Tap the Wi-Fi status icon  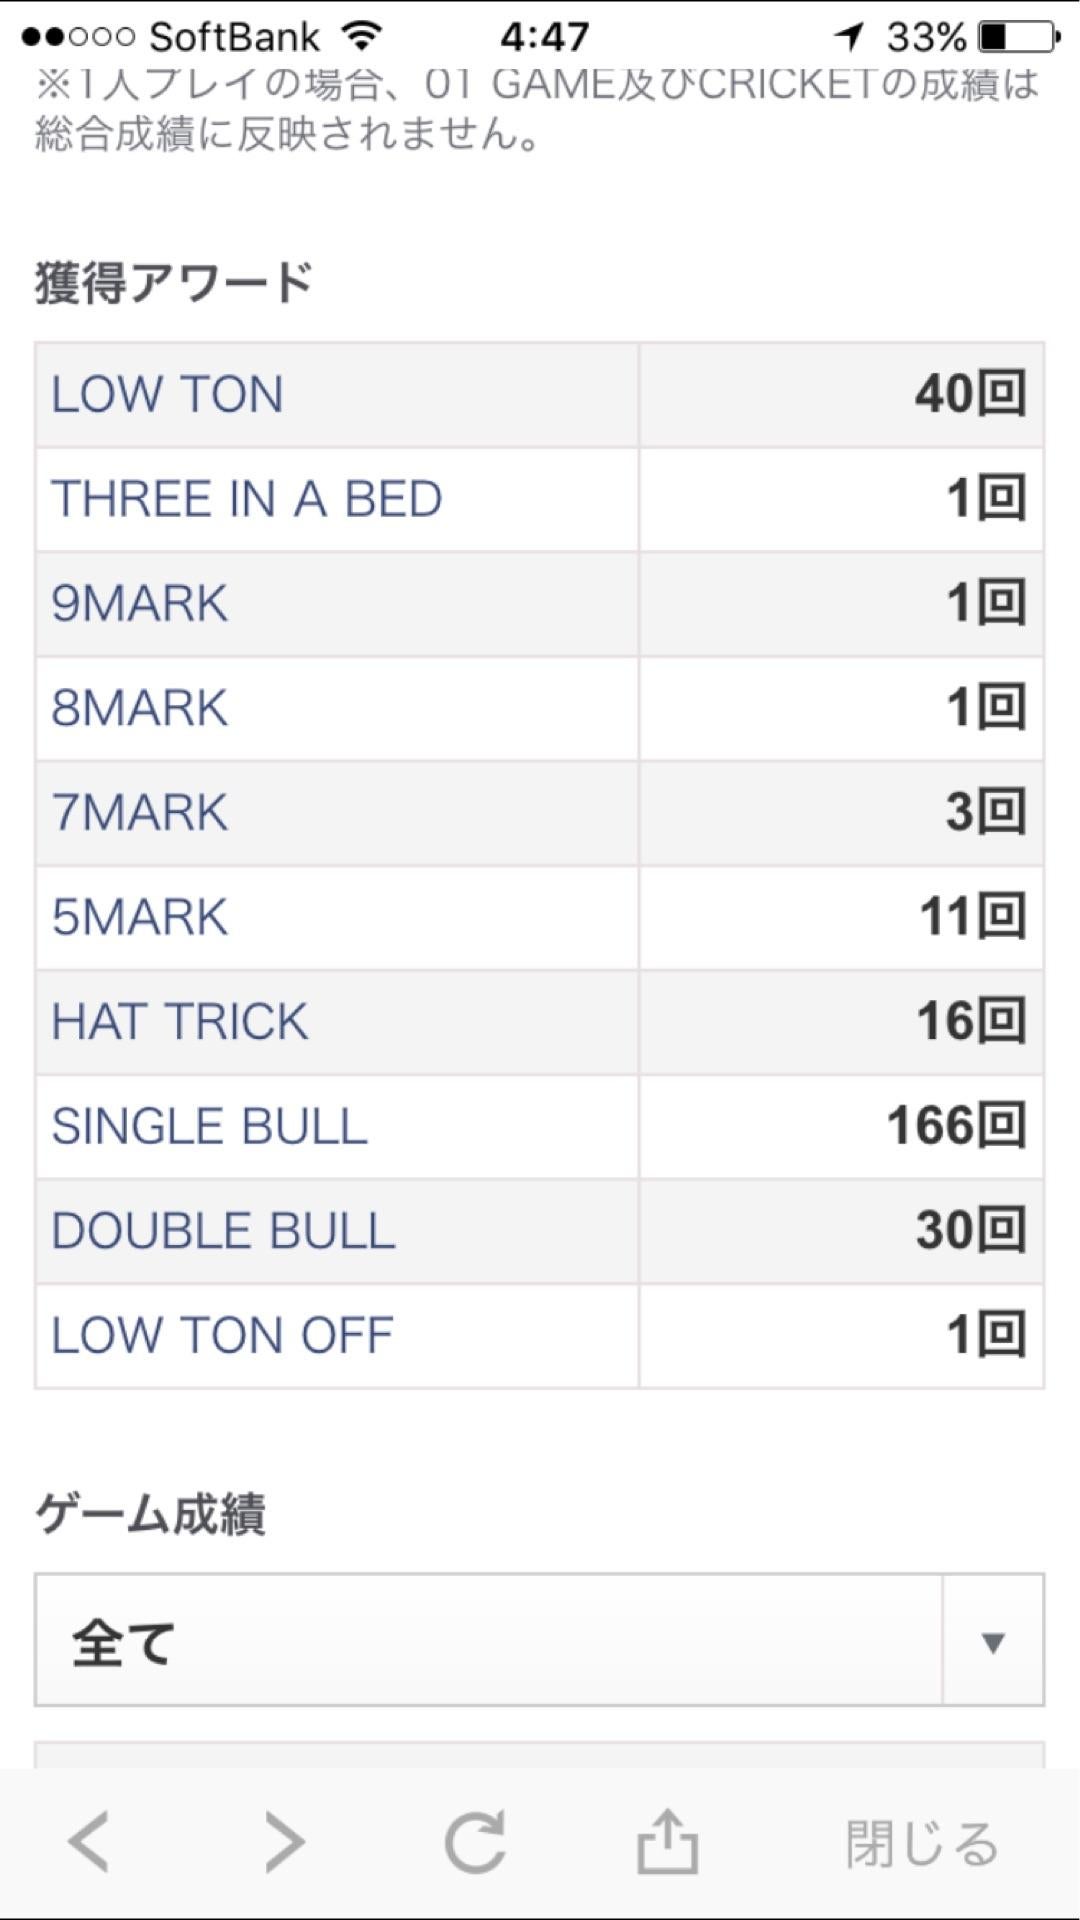[362, 37]
